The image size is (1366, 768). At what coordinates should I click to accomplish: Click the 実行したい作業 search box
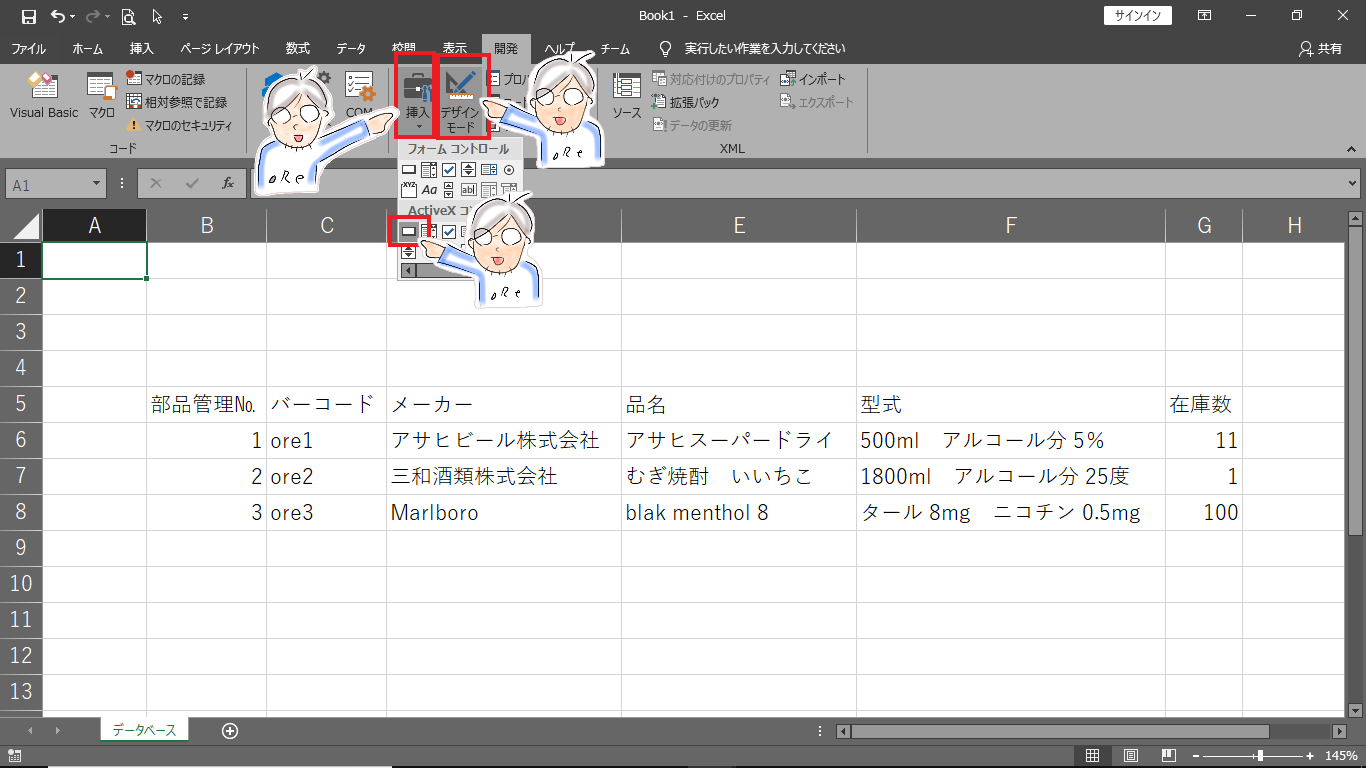click(765, 48)
